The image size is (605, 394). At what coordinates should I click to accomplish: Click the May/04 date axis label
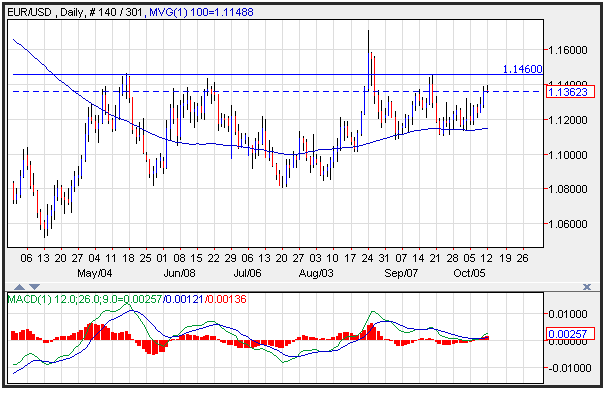pyautogui.click(x=95, y=273)
